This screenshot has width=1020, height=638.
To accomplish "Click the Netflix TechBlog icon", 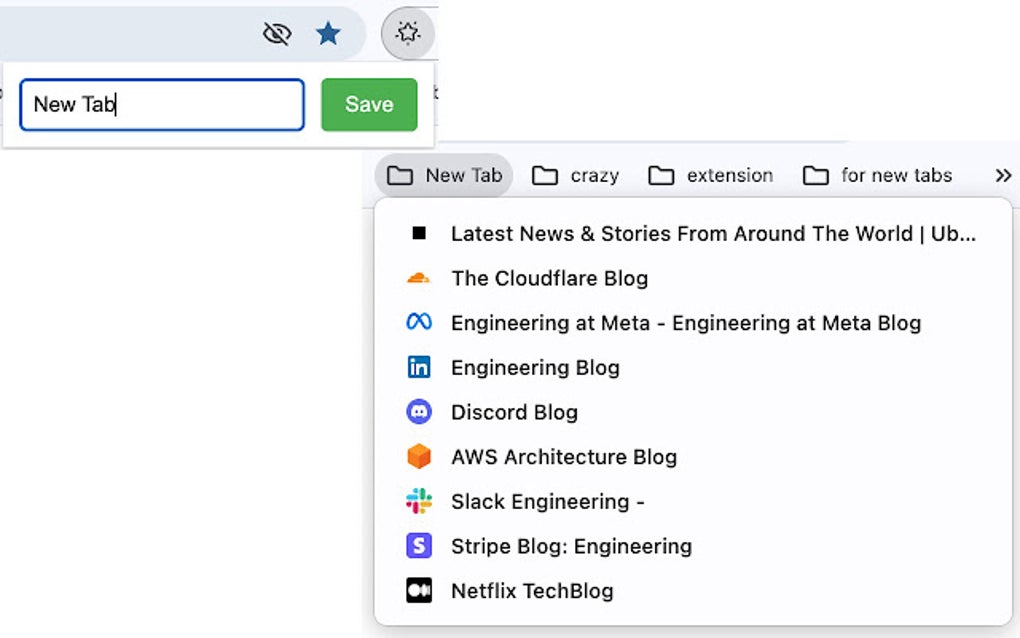I will 419,590.
